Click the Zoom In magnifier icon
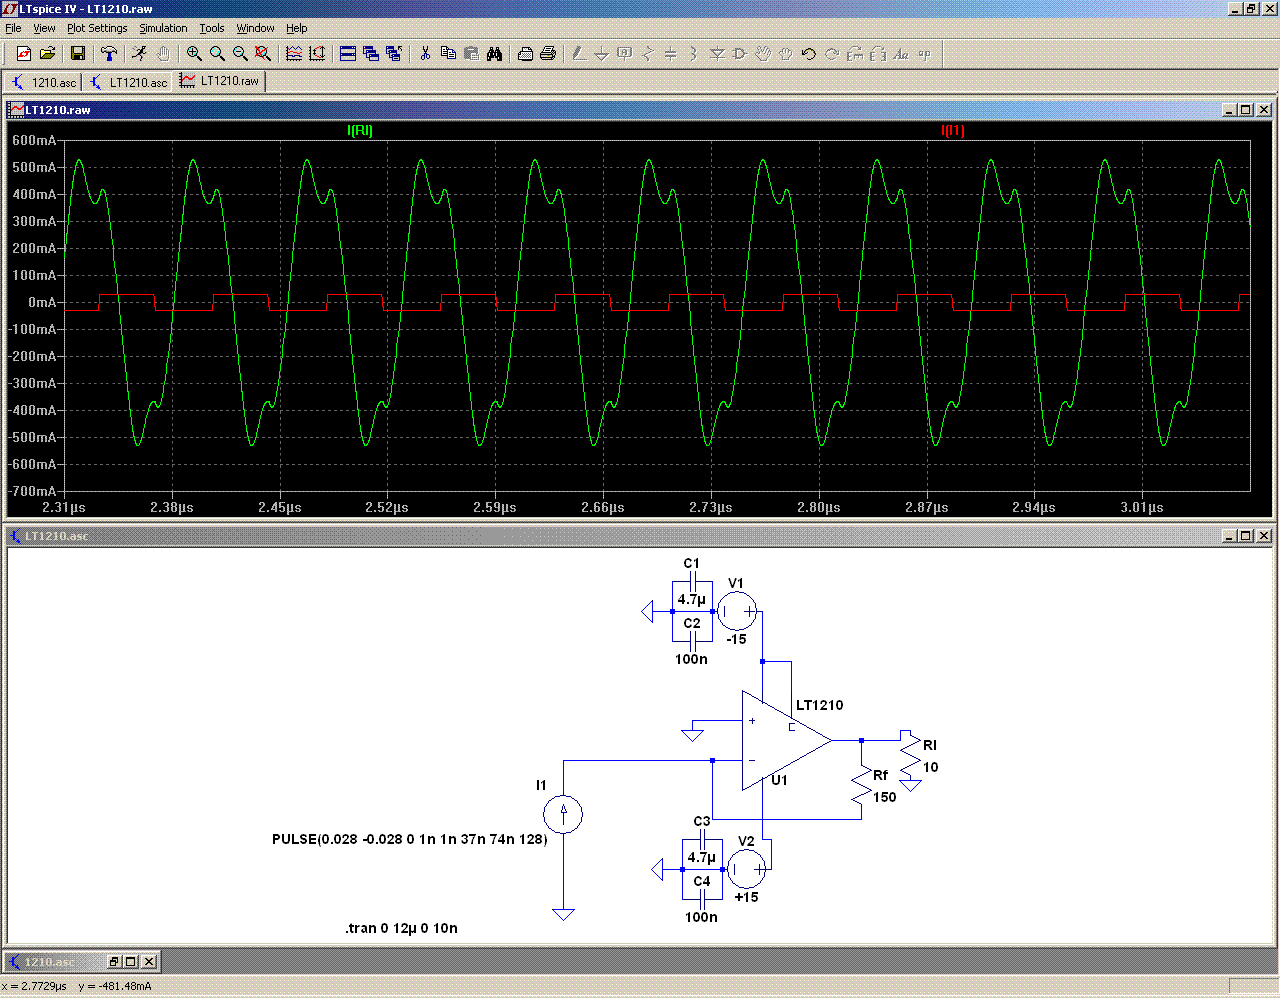 point(194,54)
